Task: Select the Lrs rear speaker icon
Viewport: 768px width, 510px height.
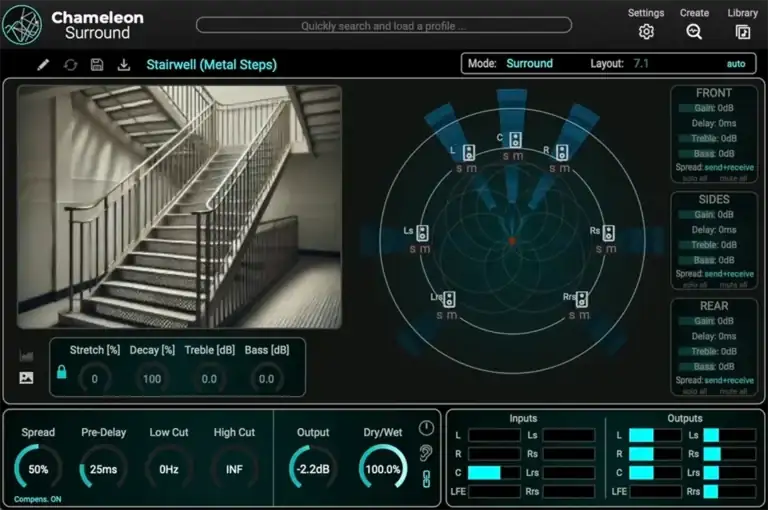Action: point(449,299)
